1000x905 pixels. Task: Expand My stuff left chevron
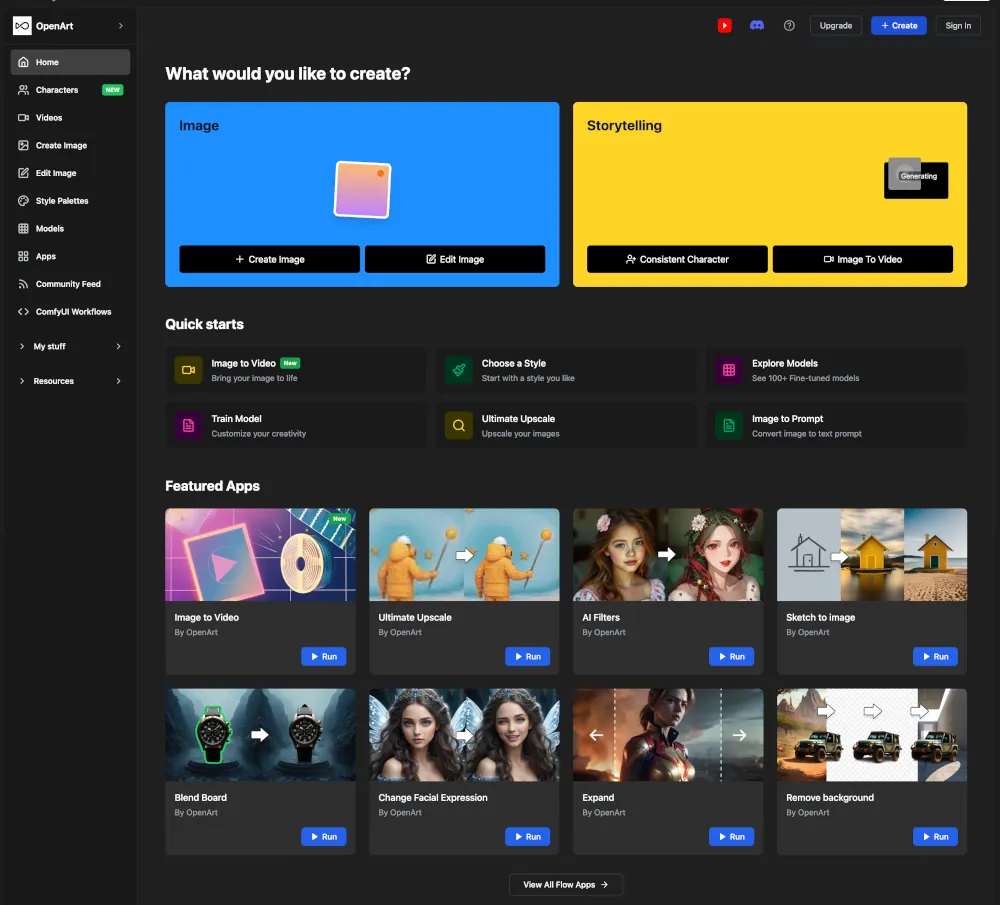(x=22, y=346)
